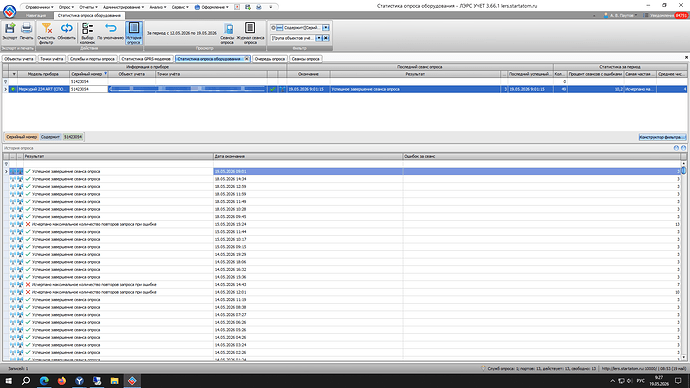Viewport: 690px width, 388px height.
Task: Click second round icon above history grid
Action: [683, 148]
